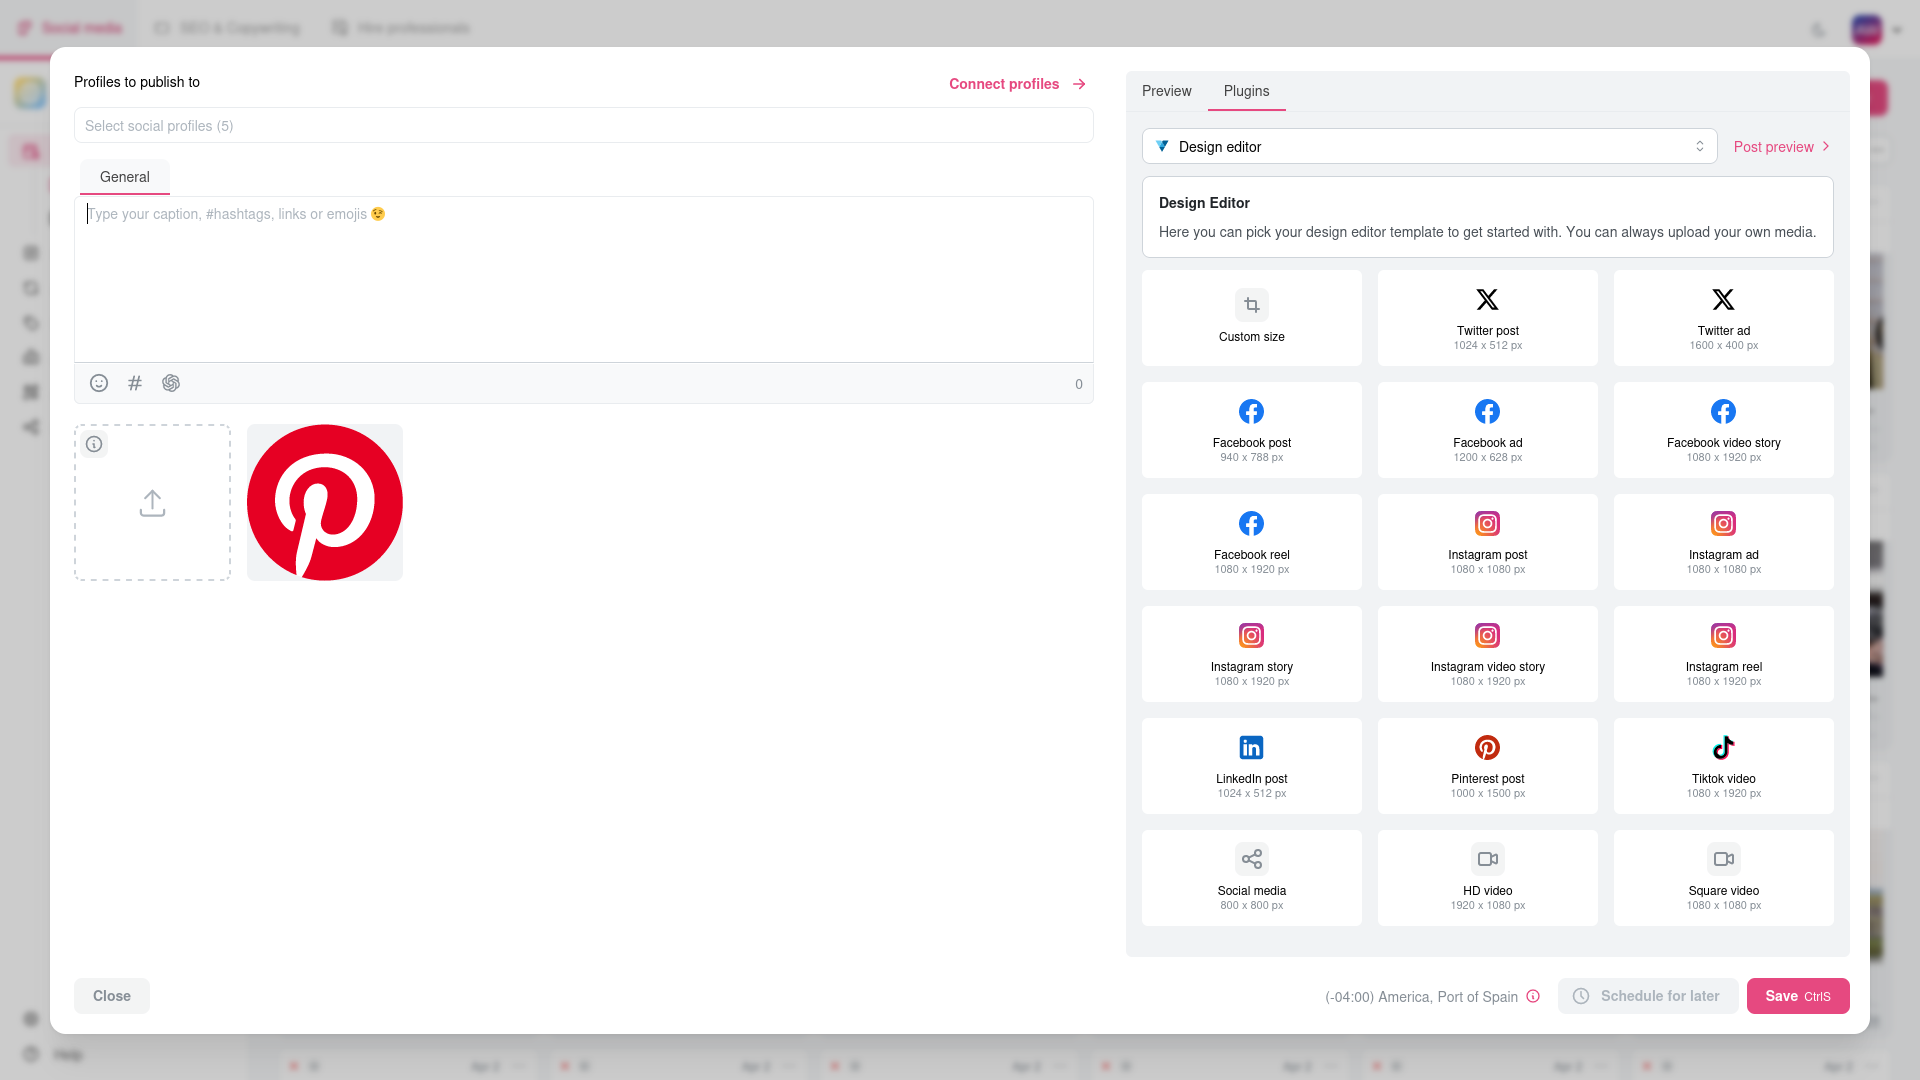The height and width of the screenshot is (1080, 1920).
Task: Select the Pinterest logo thumbnail
Action: (x=325, y=502)
